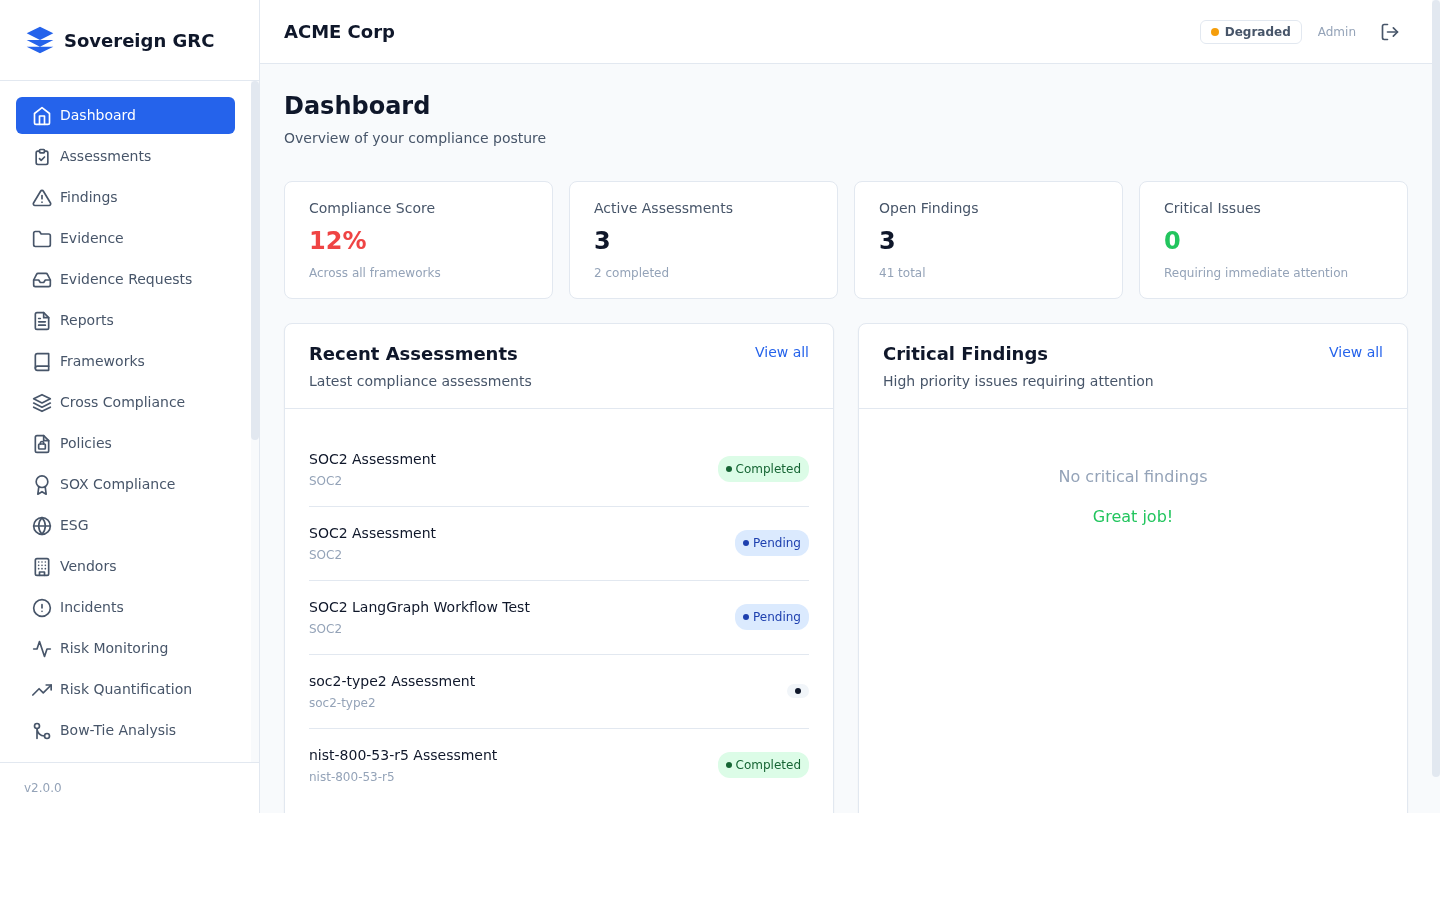
Task: Click the Admin label in header
Action: 1337,31
